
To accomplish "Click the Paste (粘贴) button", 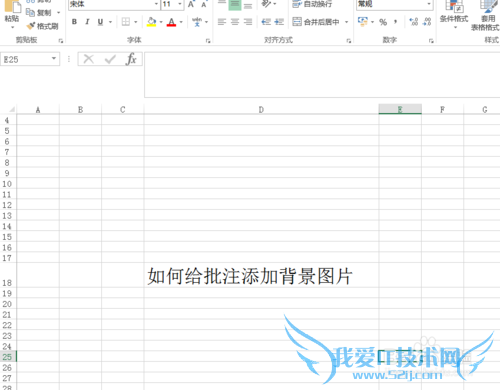I will point(12,15).
